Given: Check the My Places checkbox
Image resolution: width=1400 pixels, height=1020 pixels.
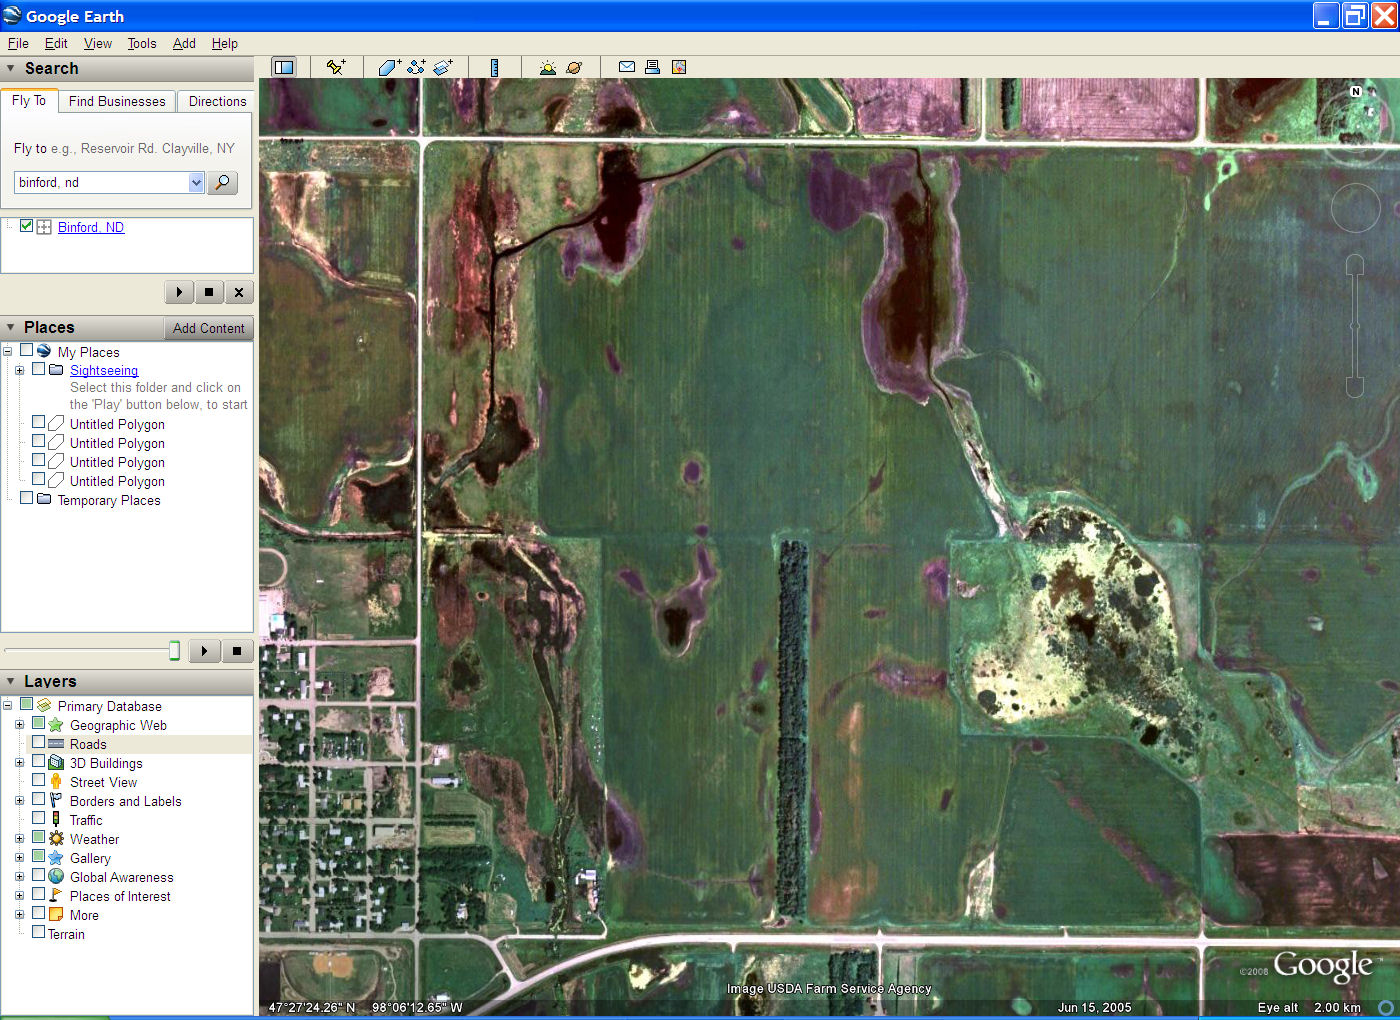Looking at the screenshot, I should tap(26, 350).
